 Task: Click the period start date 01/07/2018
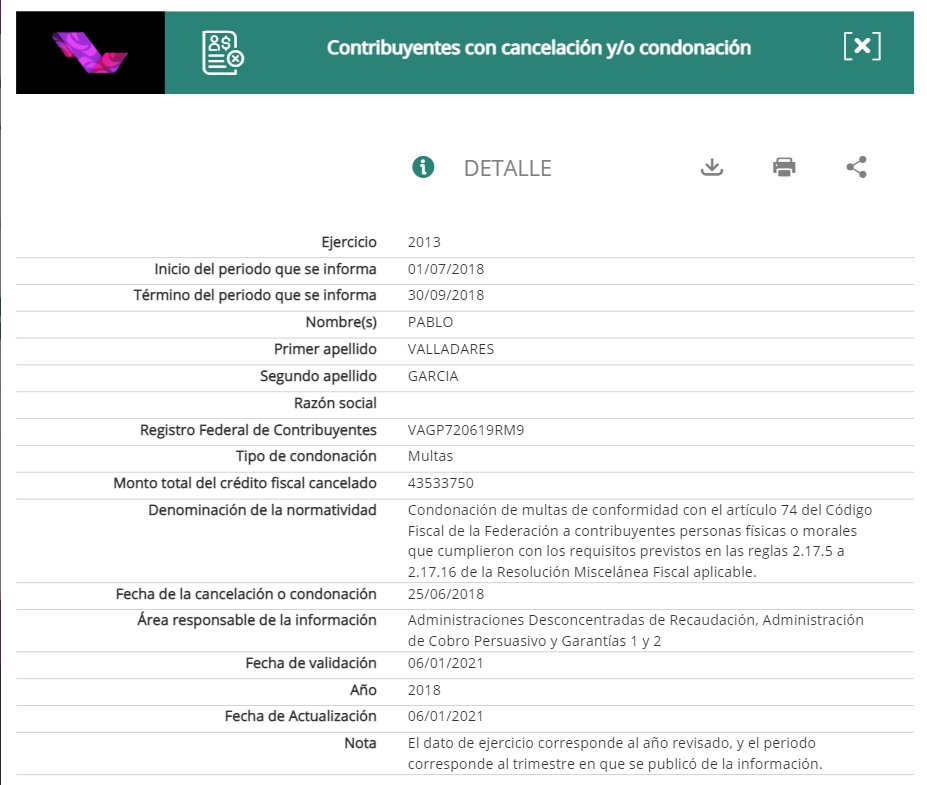click(x=446, y=269)
